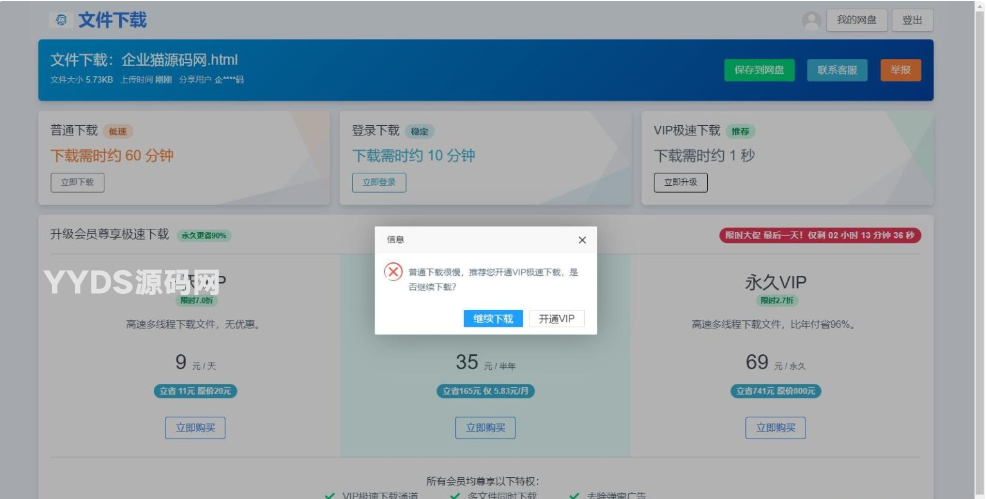Click 立即升级 under VIP极速下载
Screen dimensions: 987x499
681,182
